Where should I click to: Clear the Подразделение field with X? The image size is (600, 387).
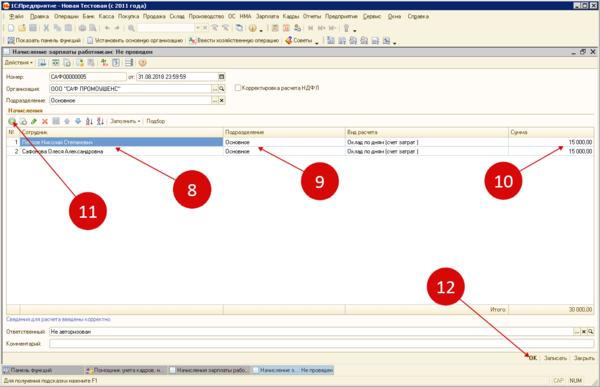tap(222, 101)
